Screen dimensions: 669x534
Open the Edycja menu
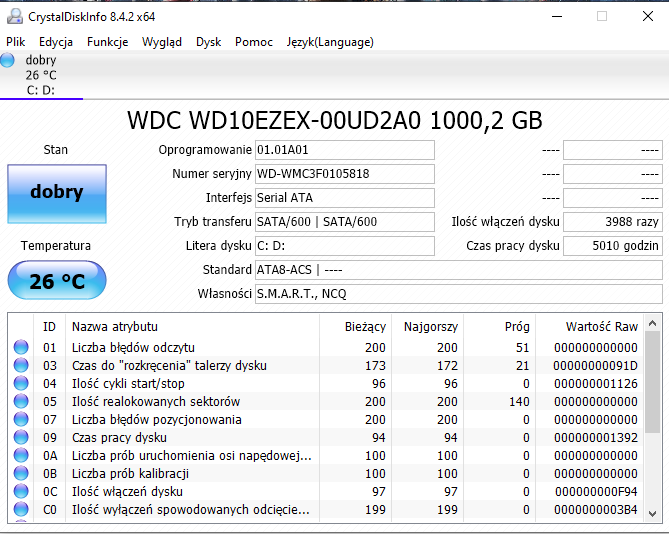[x=56, y=42]
